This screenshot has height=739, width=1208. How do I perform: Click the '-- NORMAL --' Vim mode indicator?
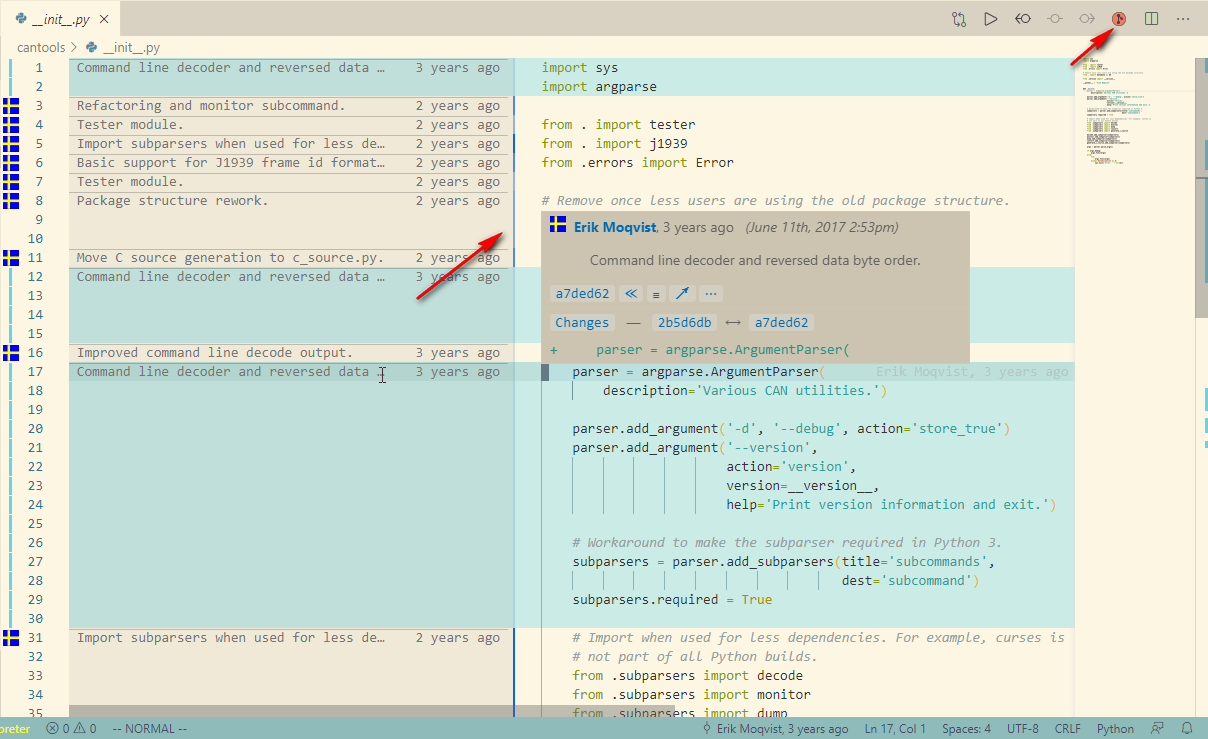[x=149, y=728]
